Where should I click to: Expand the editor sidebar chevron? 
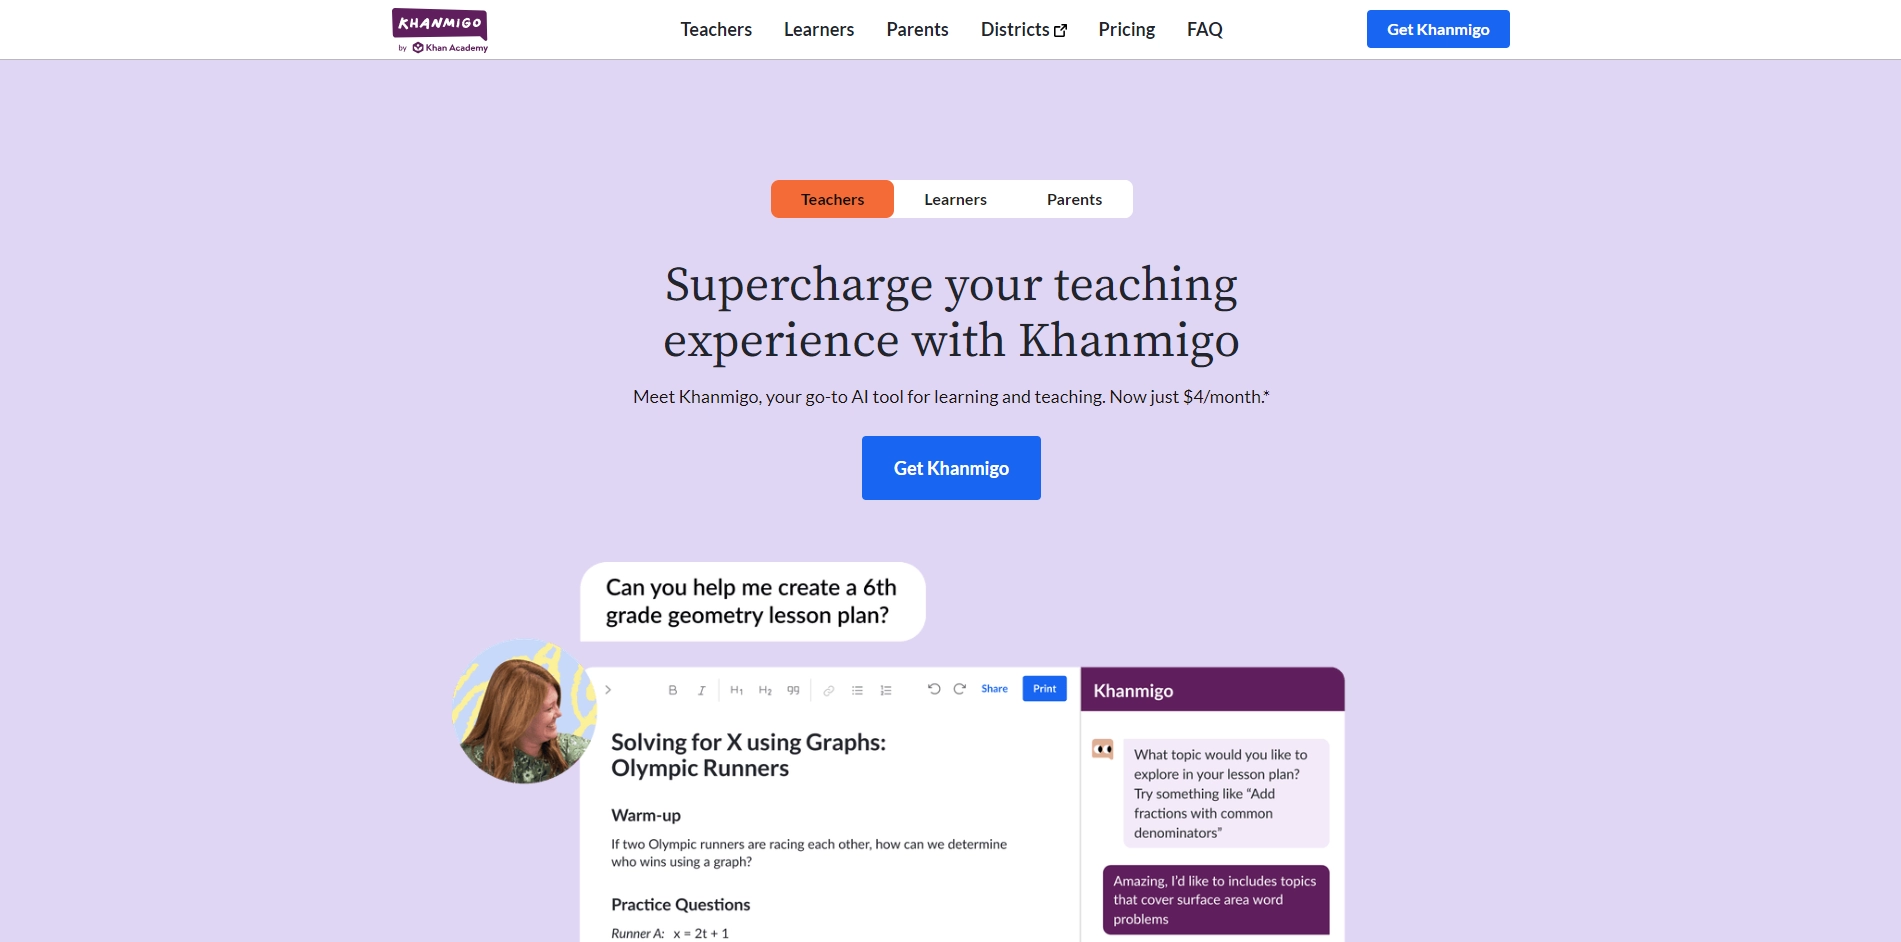point(608,690)
